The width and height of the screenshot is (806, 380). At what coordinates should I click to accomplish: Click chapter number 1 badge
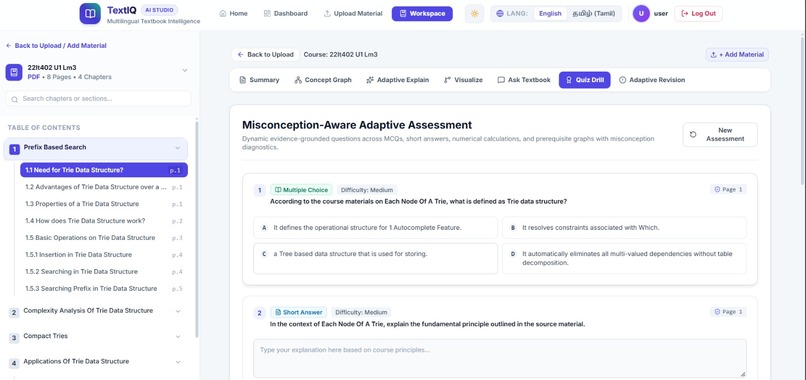pos(14,150)
